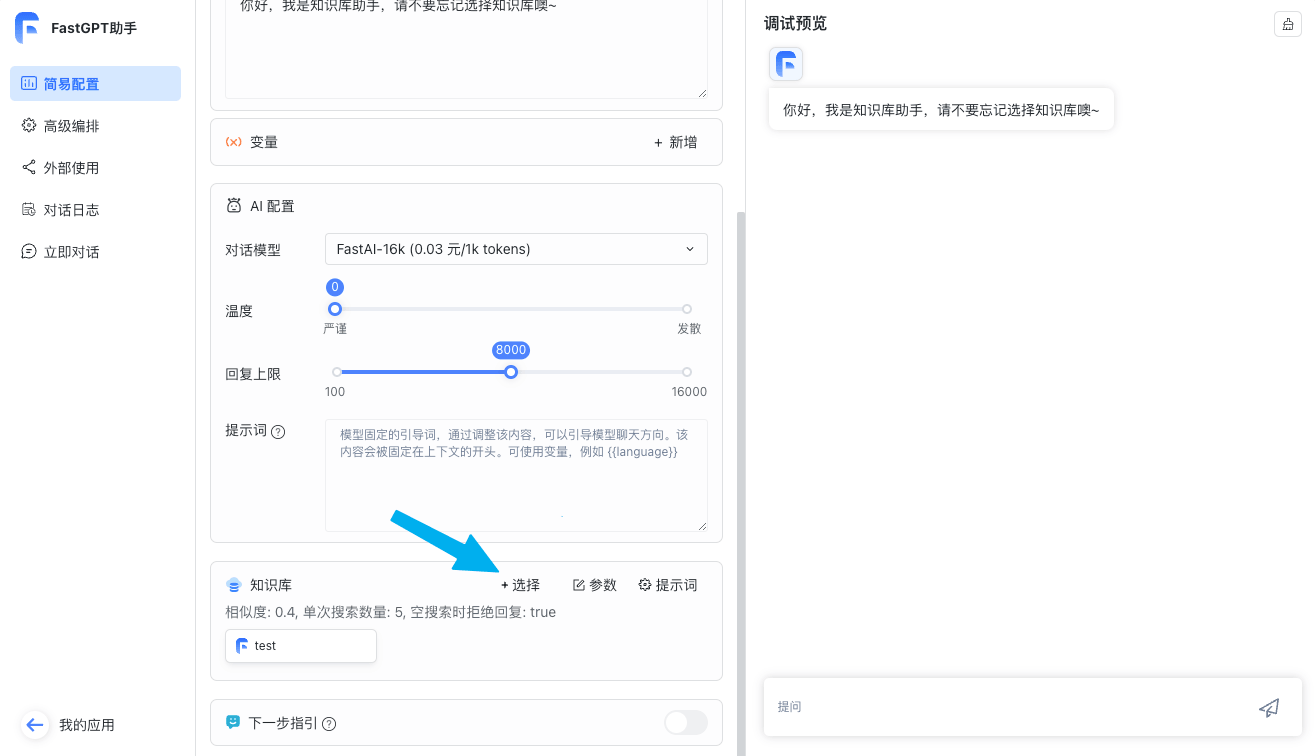Send a message using the paper plane icon

click(1269, 707)
